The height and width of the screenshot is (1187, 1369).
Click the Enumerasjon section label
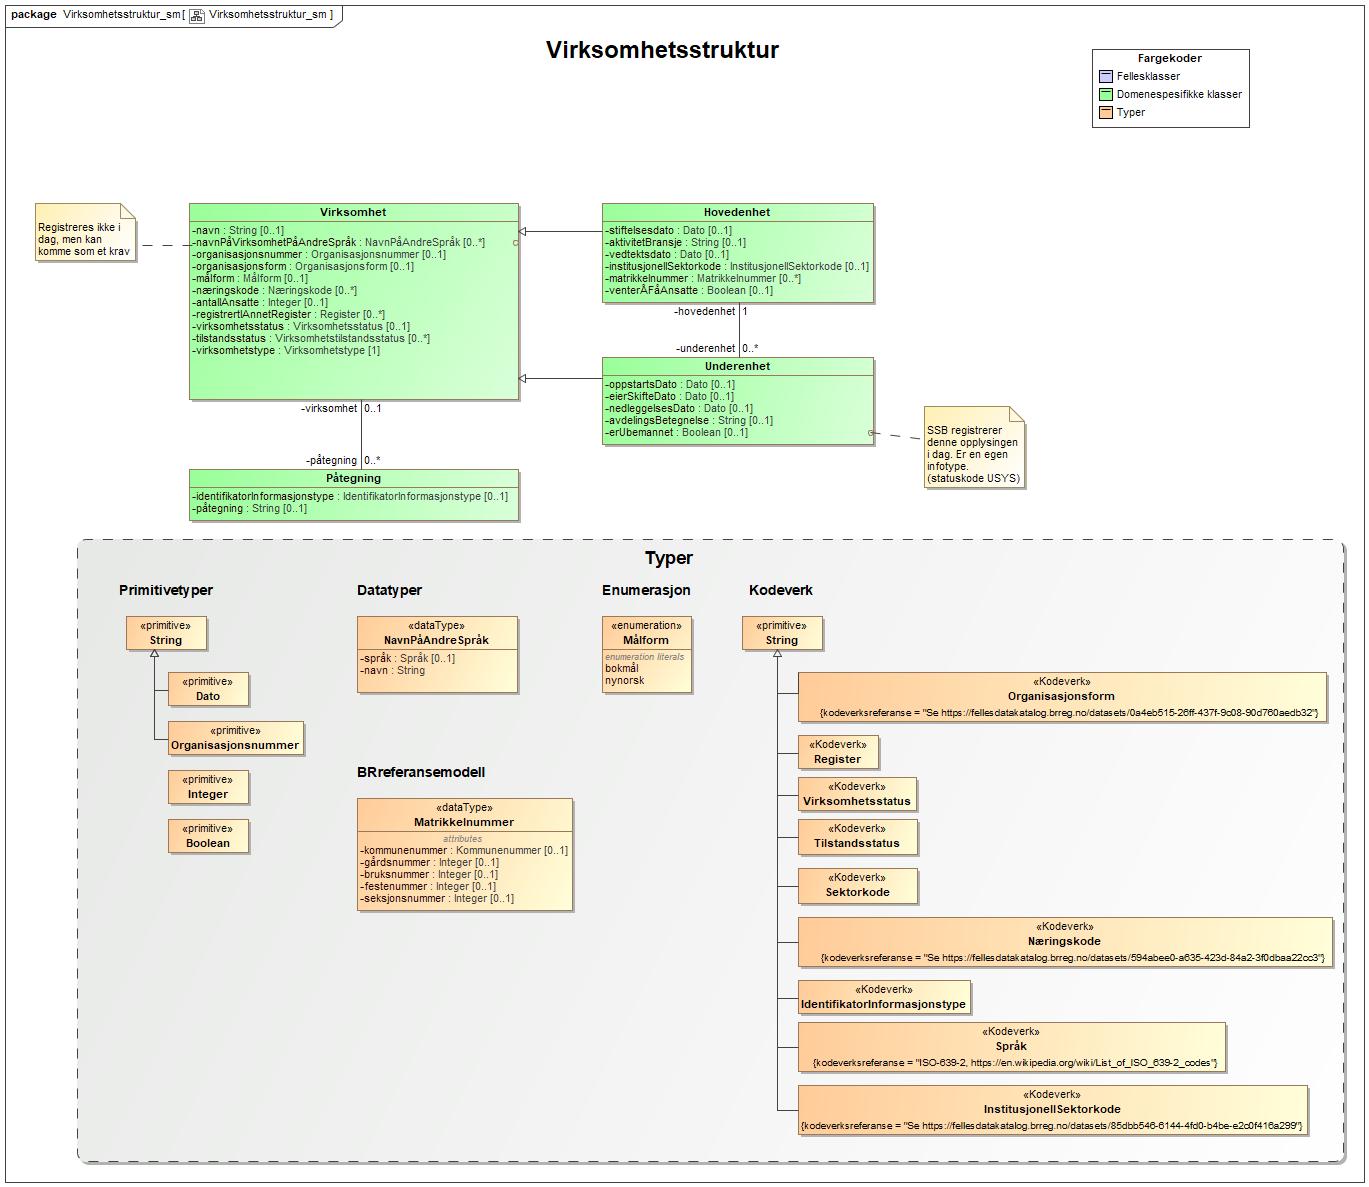click(646, 590)
